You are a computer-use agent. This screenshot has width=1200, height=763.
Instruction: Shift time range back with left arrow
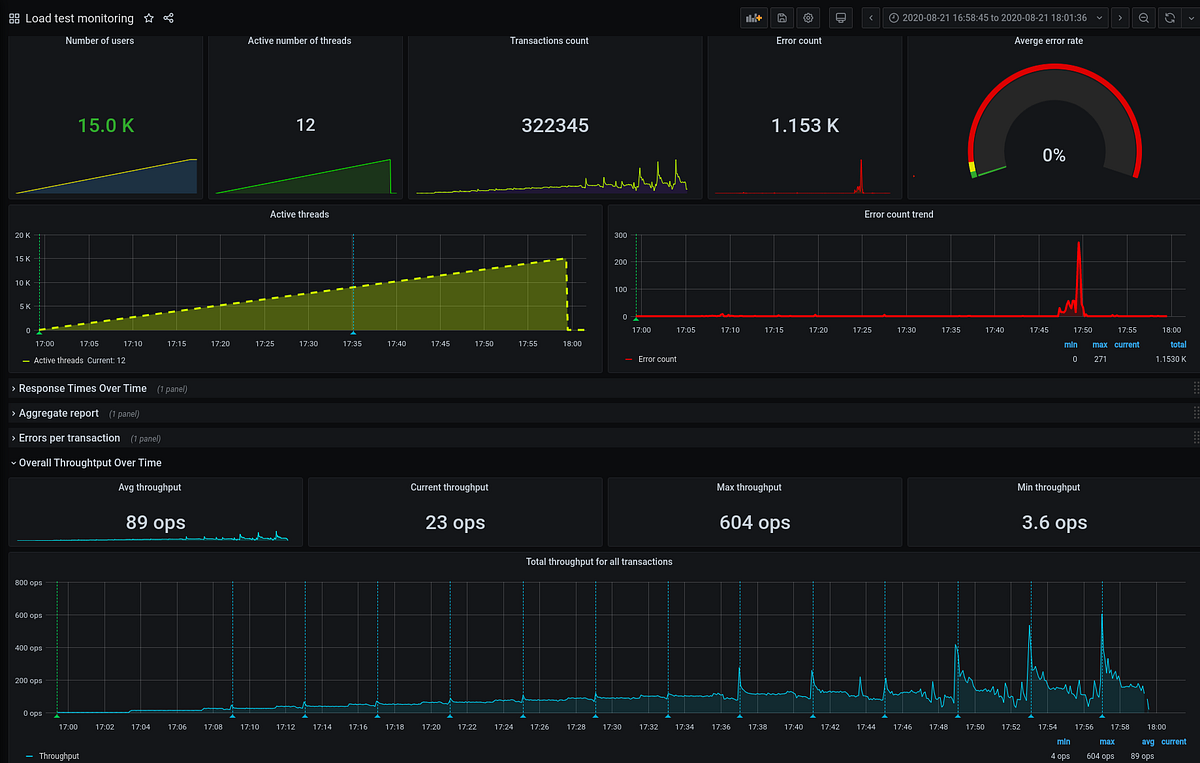pyautogui.click(x=871, y=18)
